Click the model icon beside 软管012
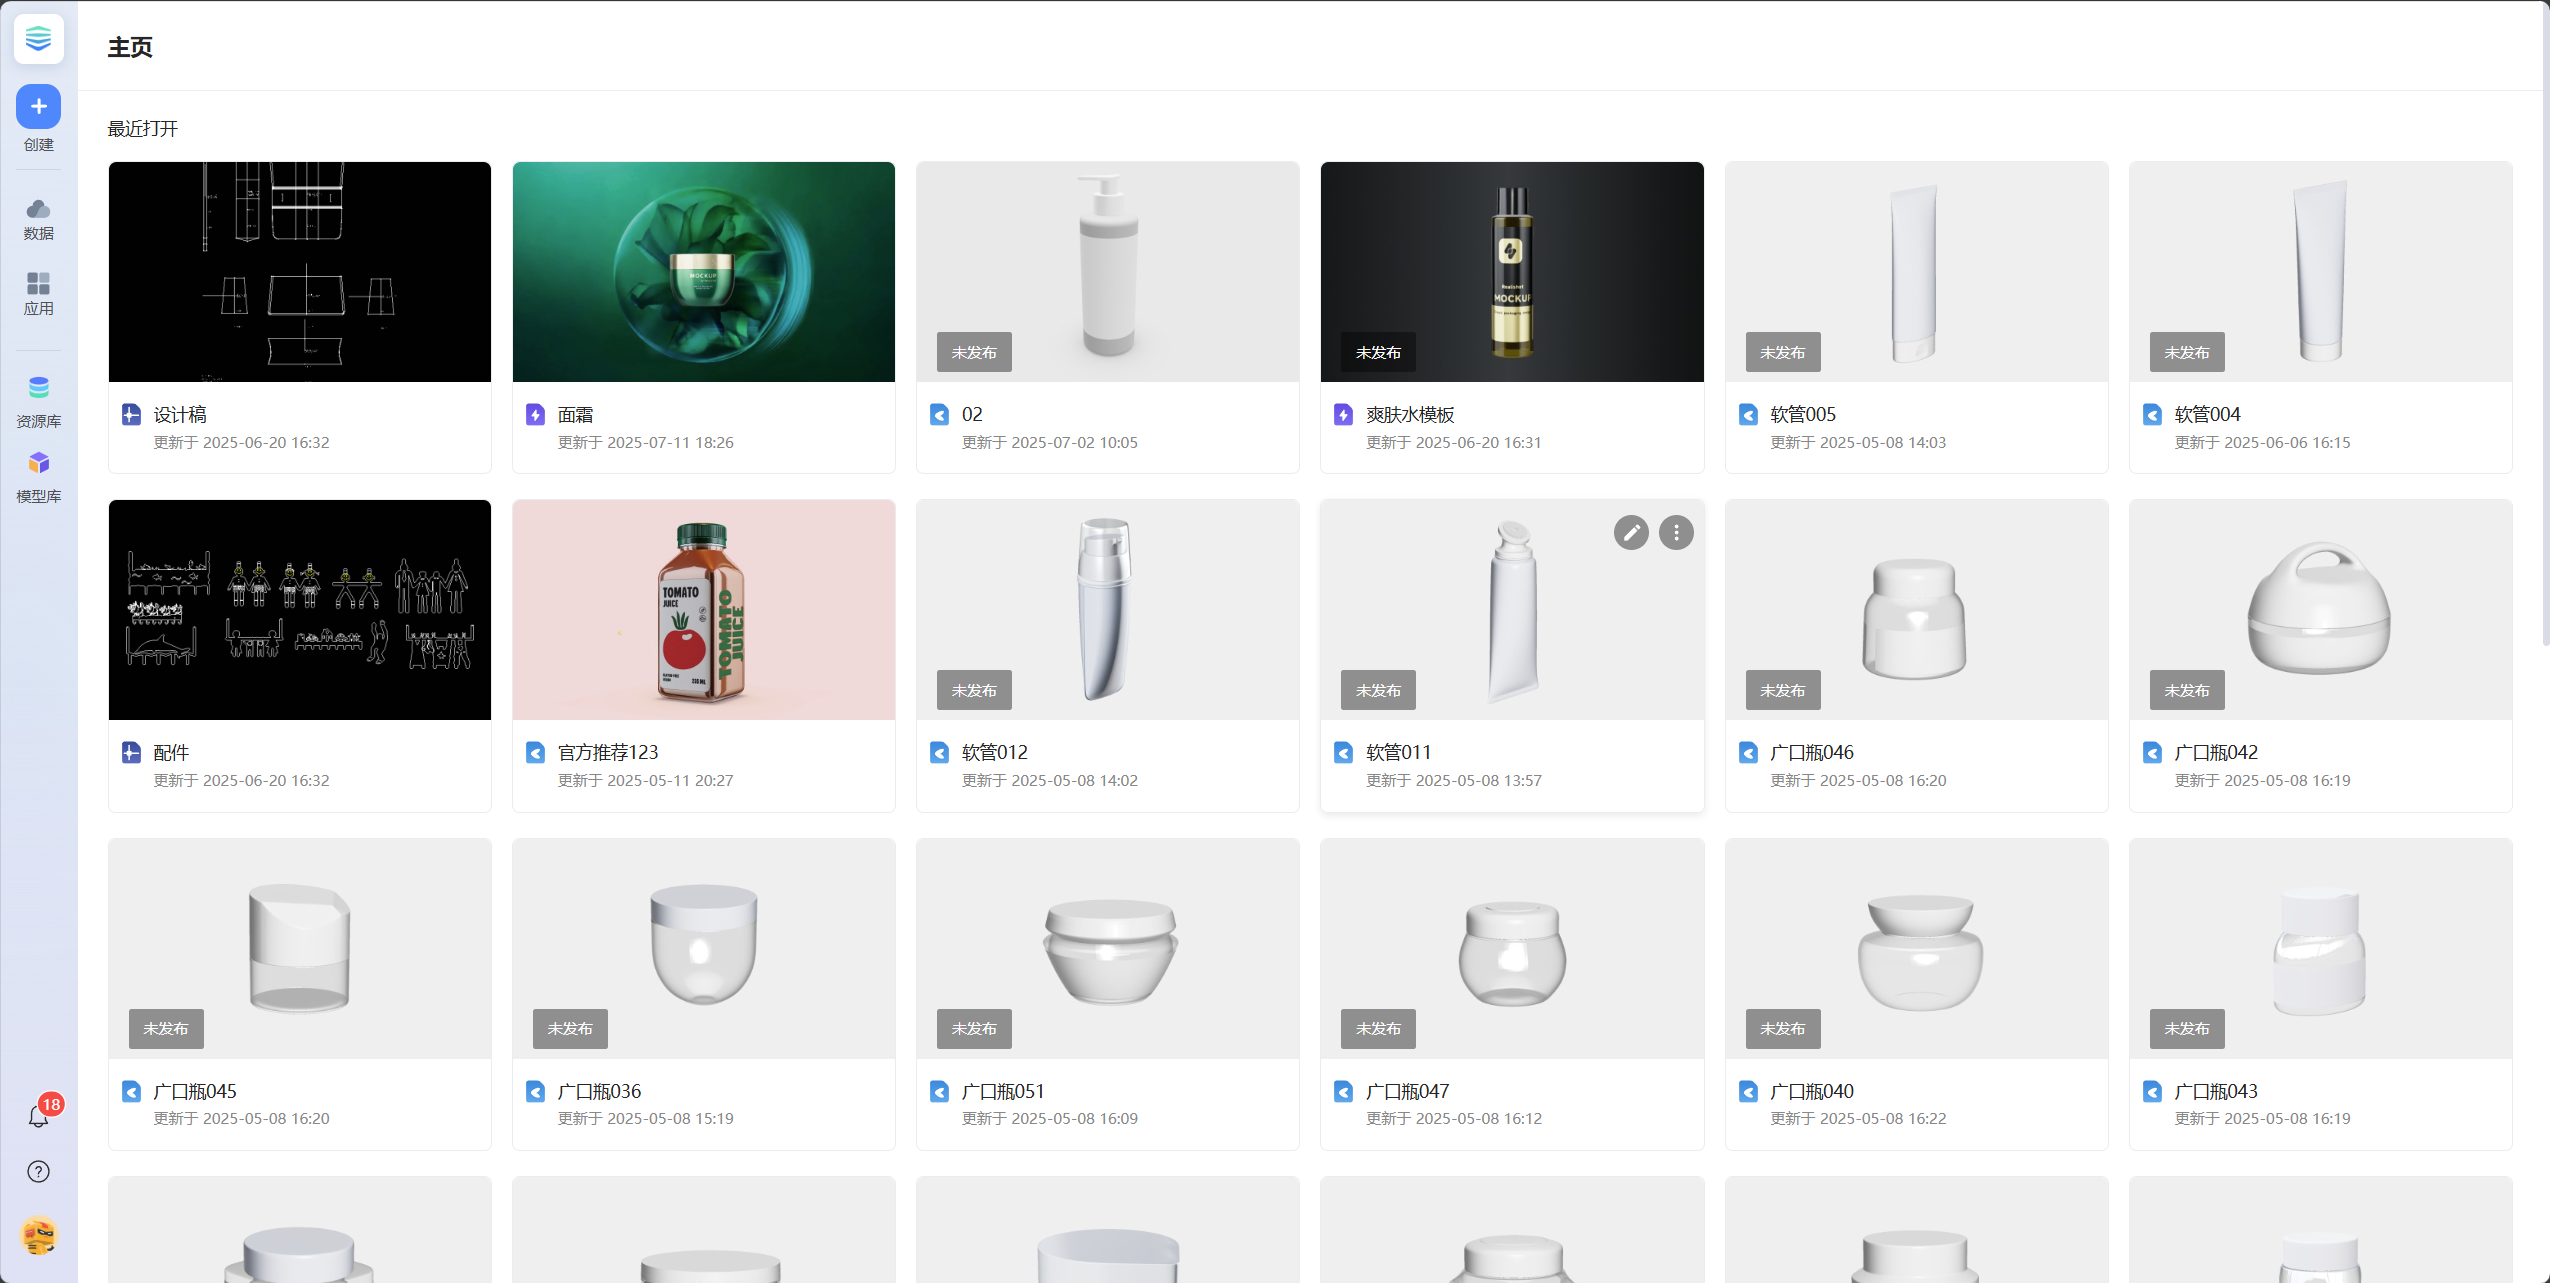Viewport: 2550px width, 1283px height. tap(939, 752)
